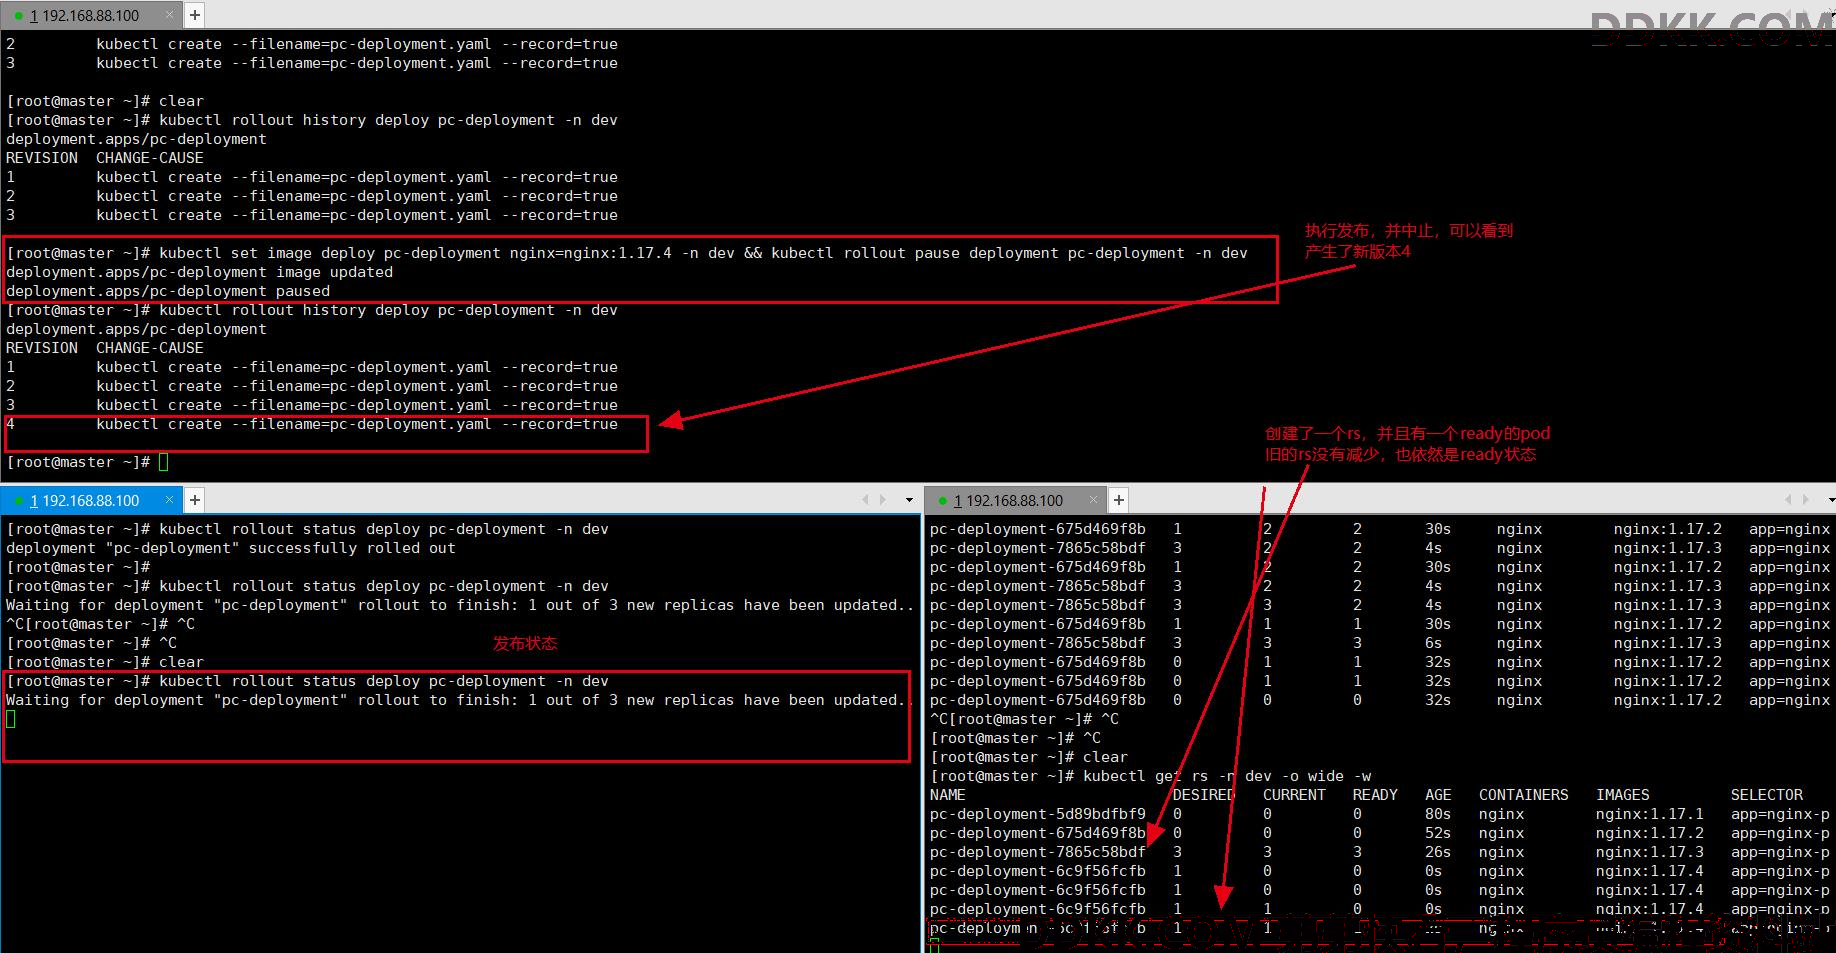Select the bottom-left 192.168.88.100 session tab
Image resolution: width=1836 pixels, height=953 pixels.
coord(90,499)
